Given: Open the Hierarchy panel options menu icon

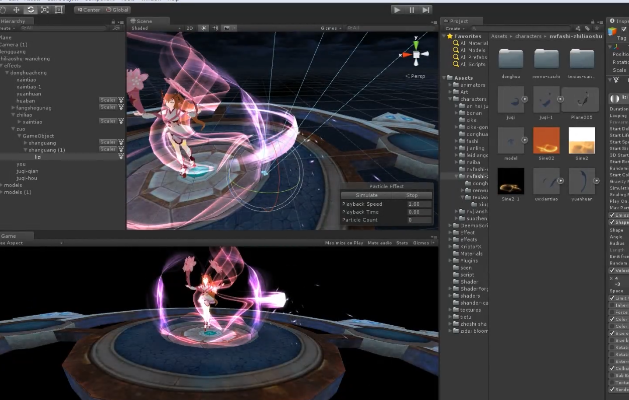Looking at the screenshot, I should pyautogui.click(x=120, y=22).
